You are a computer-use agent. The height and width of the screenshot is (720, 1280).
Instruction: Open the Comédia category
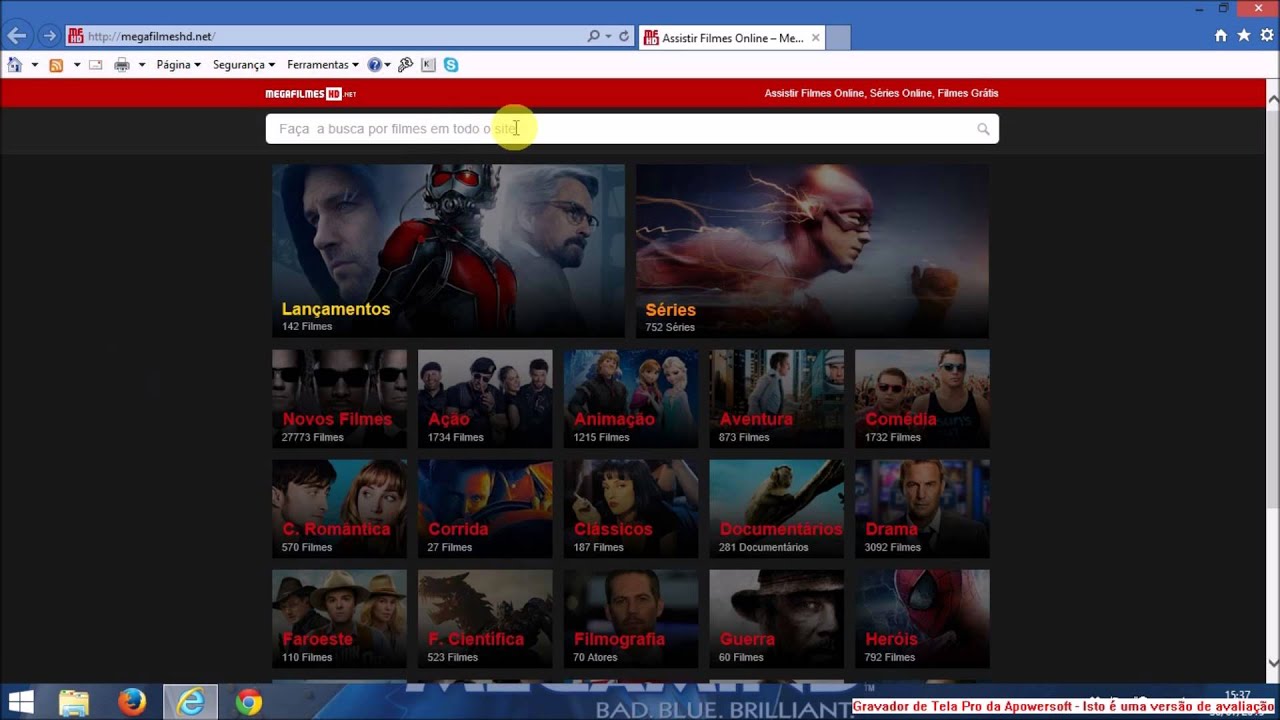[922, 398]
